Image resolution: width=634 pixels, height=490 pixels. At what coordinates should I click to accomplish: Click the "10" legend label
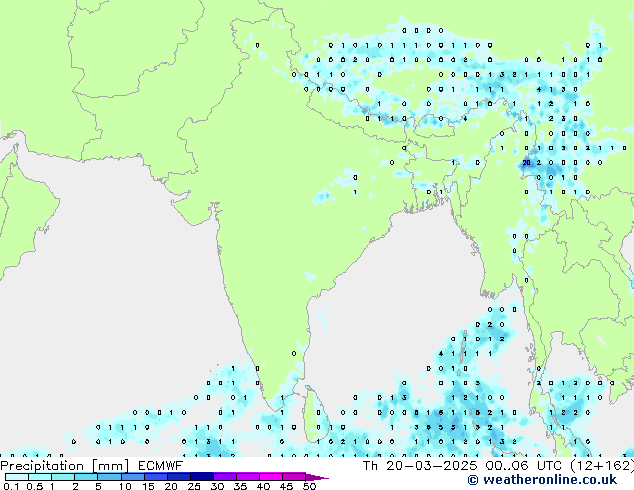click(x=125, y=486)
